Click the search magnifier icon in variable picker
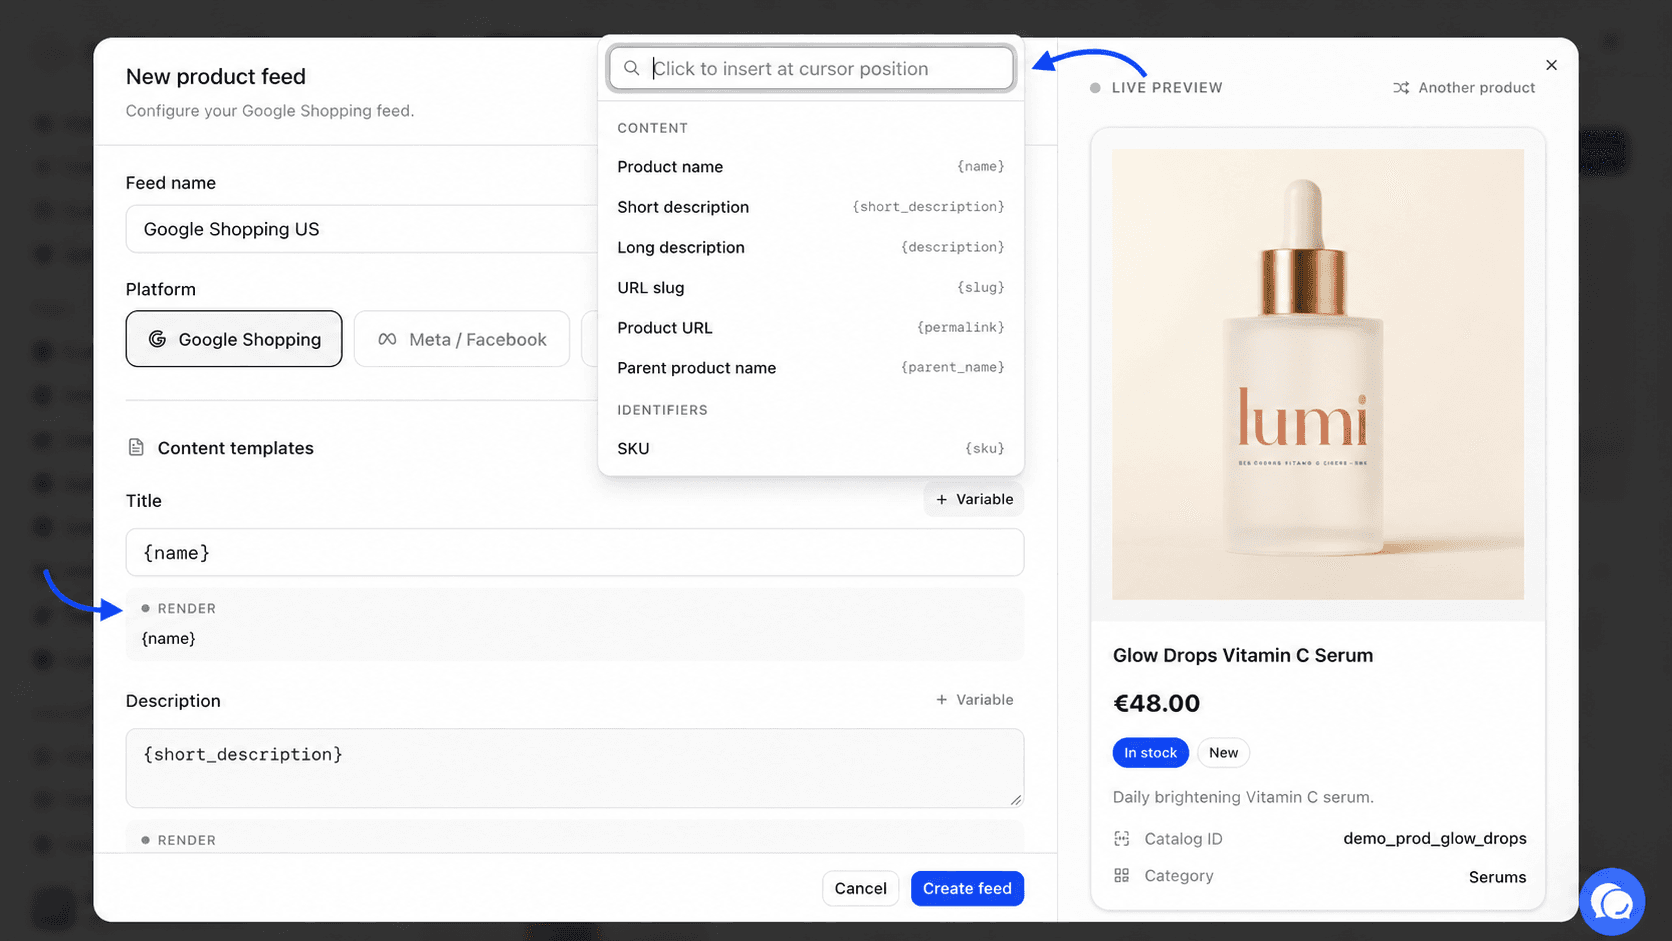Viewport: 1672px width, 941px height. [631, 68]
